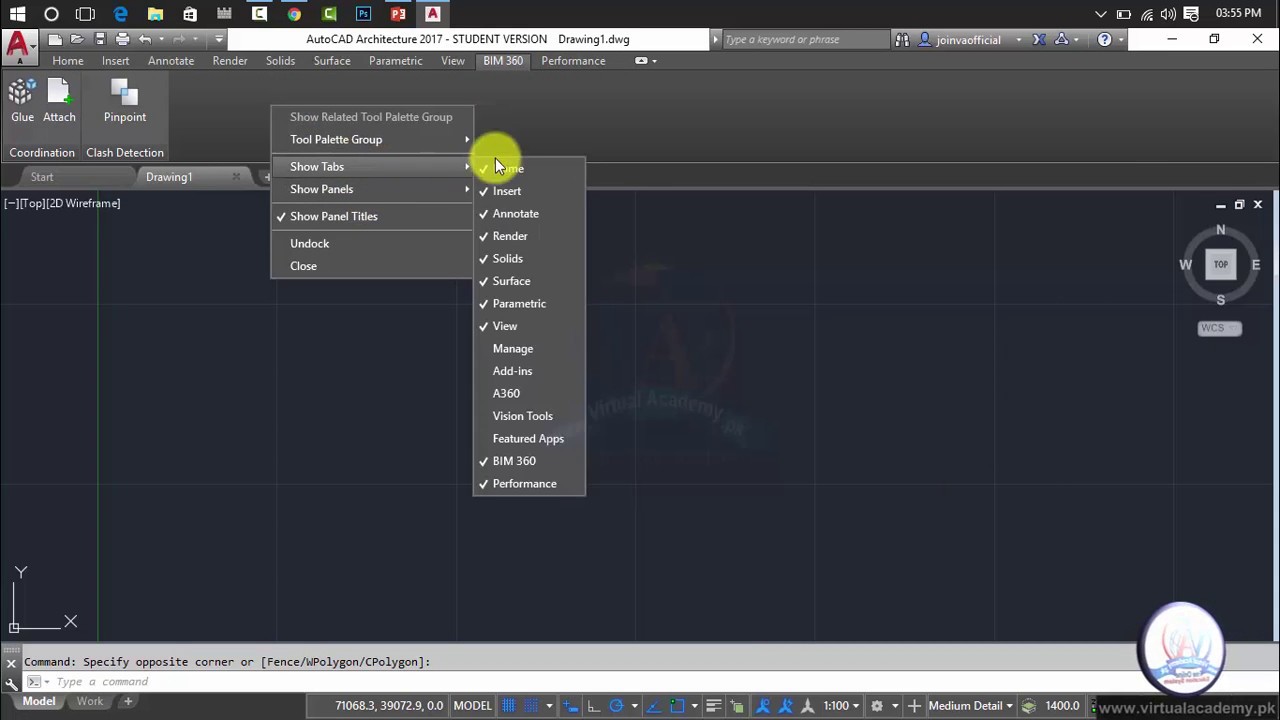Uncheck View in the Show Tabs submenu

pyautogui.click(x=529, y=326)
